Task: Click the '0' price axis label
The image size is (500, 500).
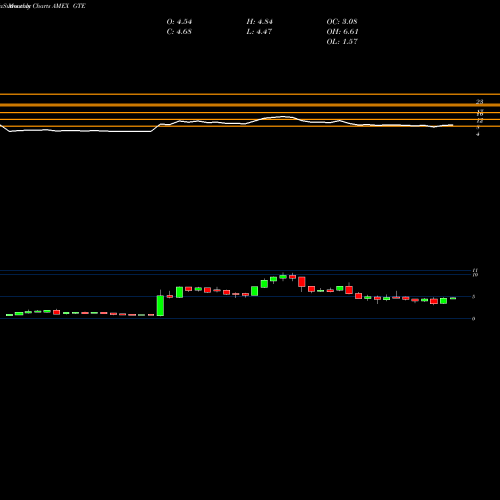Action: 473,319
